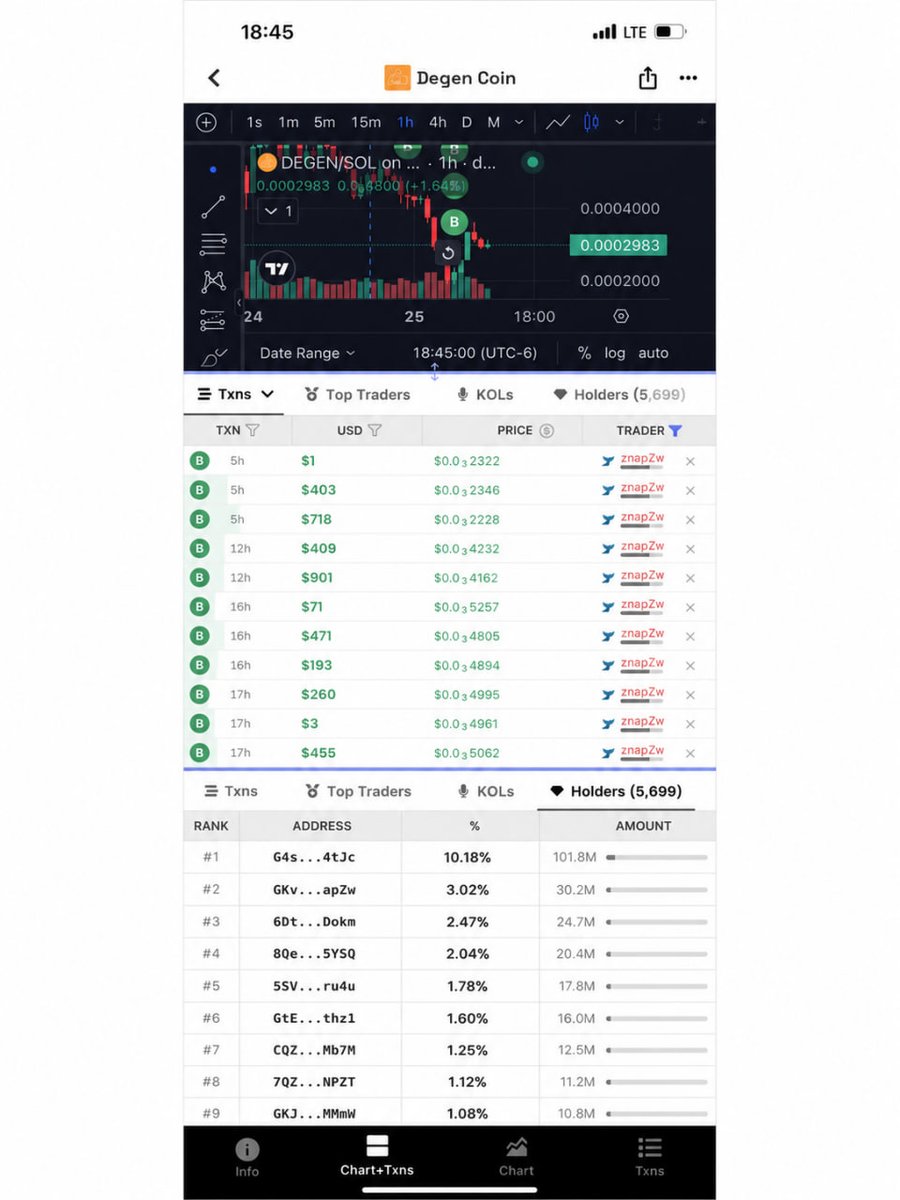Switch lower panel to KOLs tab

click(x=486, y=791)
